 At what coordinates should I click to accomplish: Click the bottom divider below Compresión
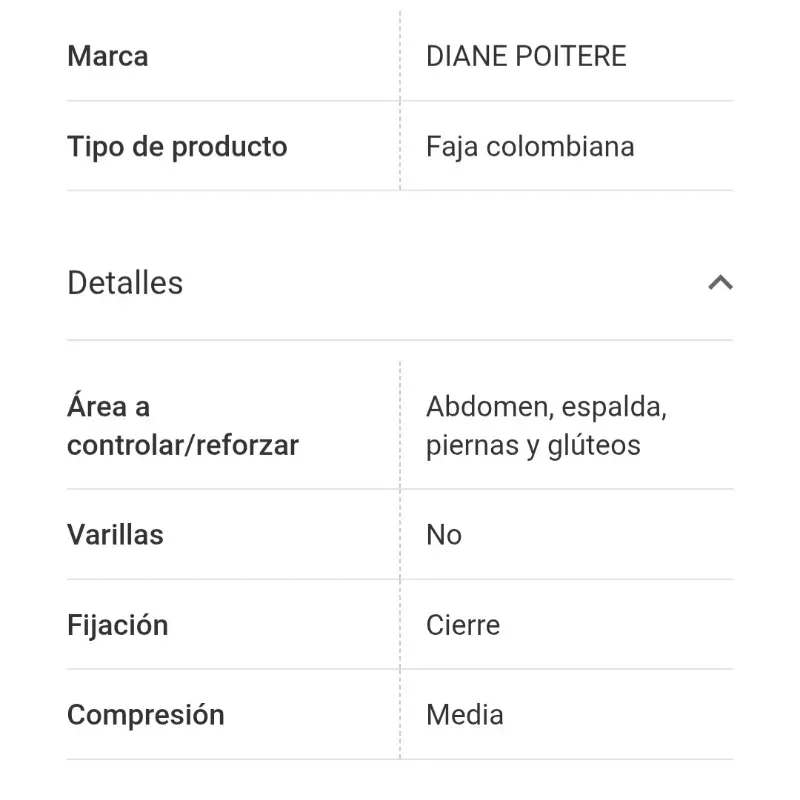click(400, 759)
